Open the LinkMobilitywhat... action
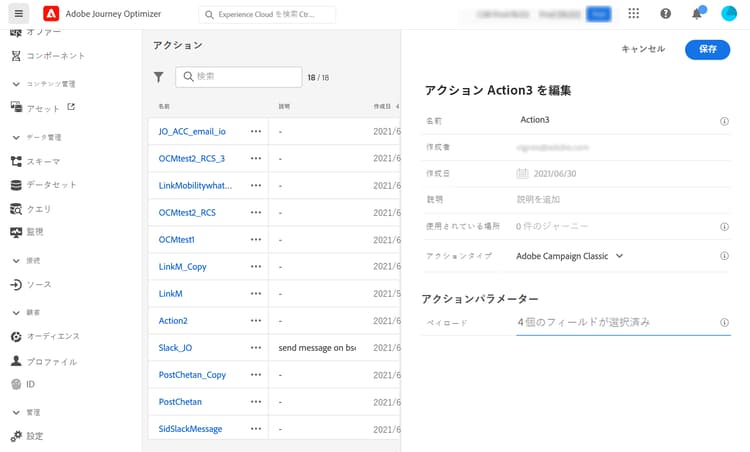The width and height of the screenshot is (750, 452). click(x=195, y=186)
